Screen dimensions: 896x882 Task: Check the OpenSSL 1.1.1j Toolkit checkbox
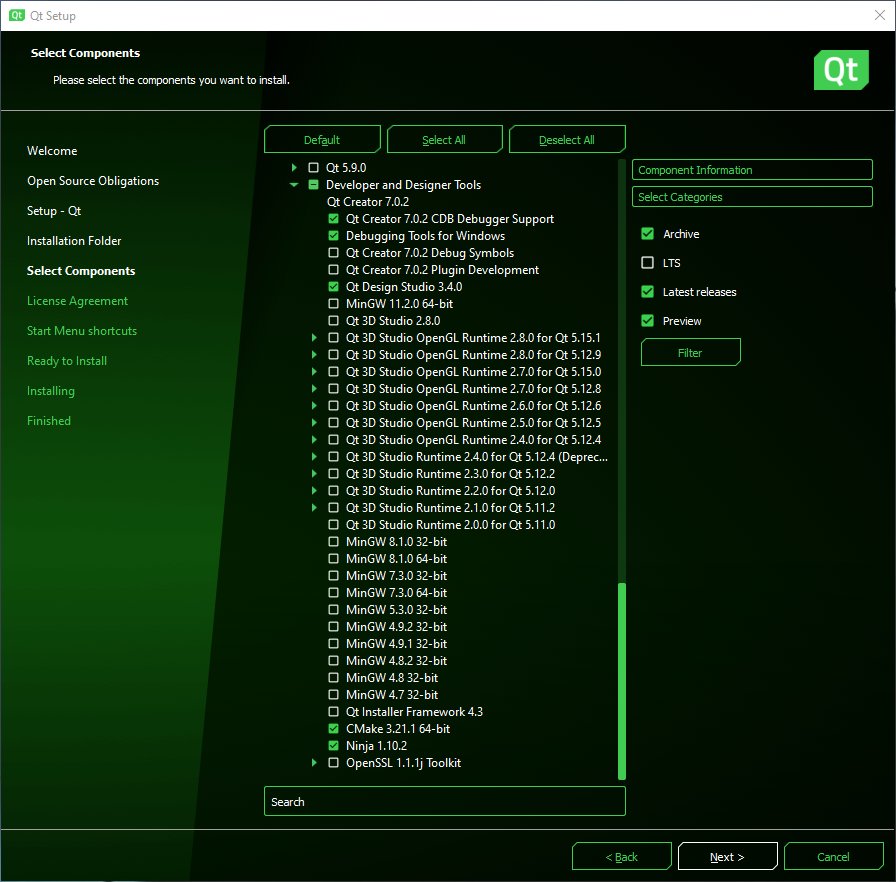pos(334,763)
